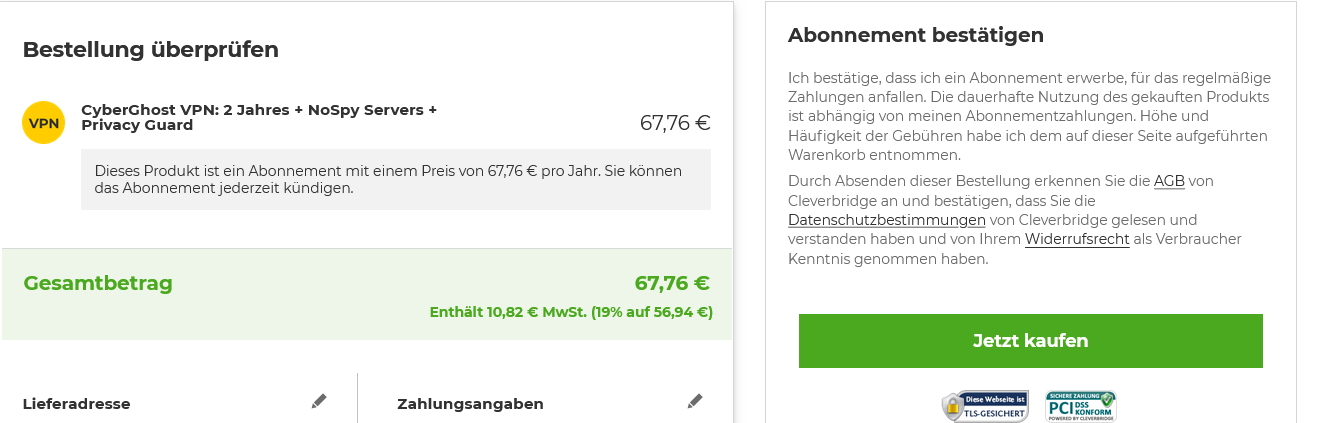Click the Jetzt kaufen button
1326x423 pixels.
tap(1030, 341)
